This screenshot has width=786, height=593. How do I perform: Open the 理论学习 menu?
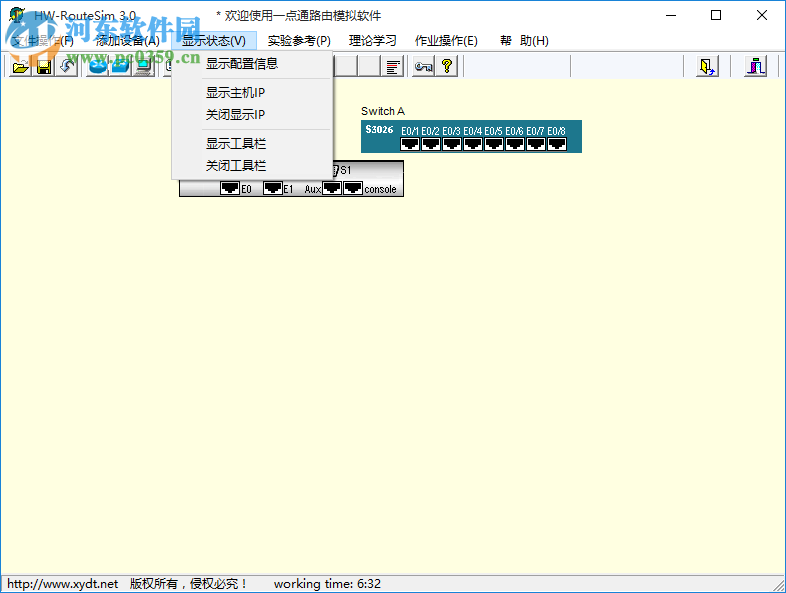372,41
